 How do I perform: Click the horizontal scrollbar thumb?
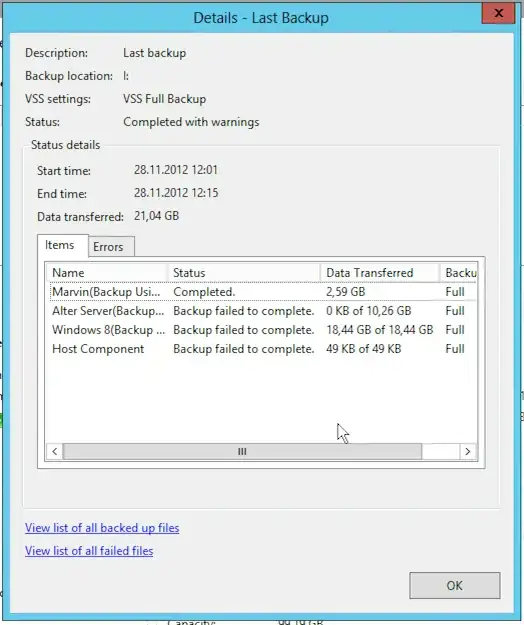pyautogui.click(x=242, y=452)
